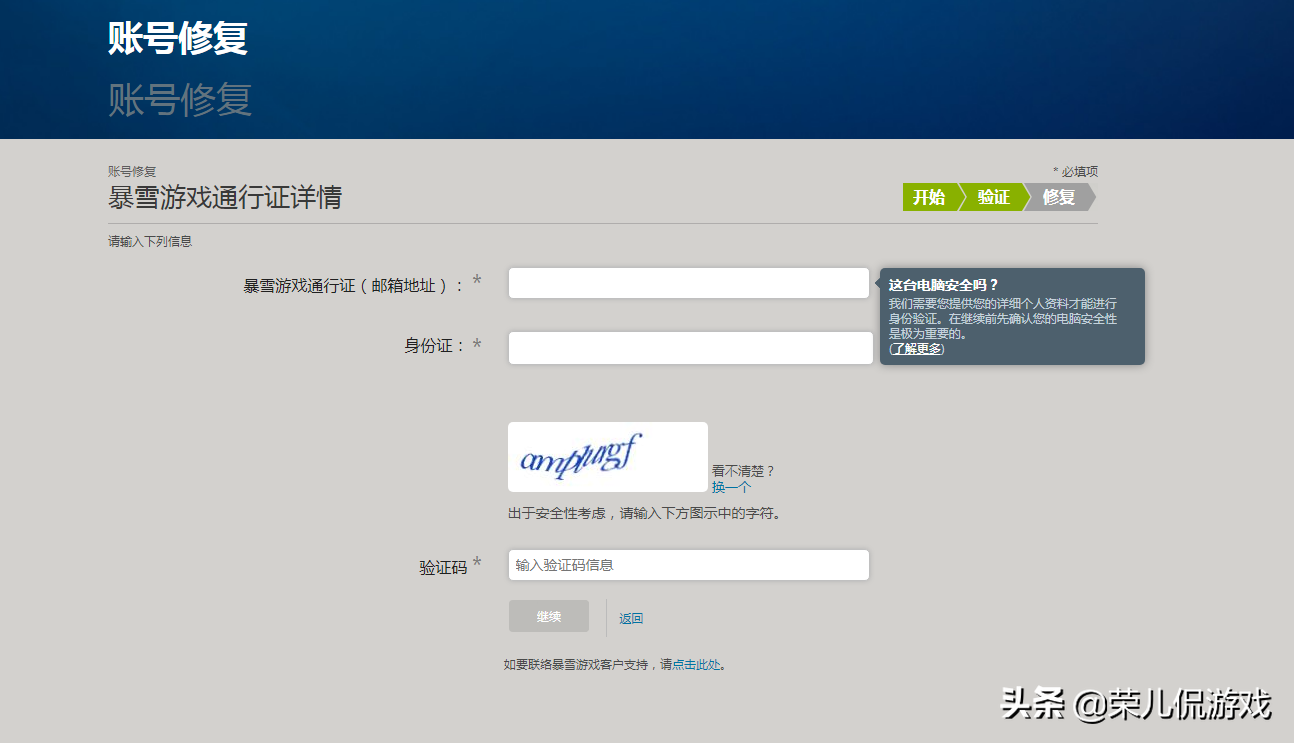The image size is (1294, 743).
Task: Click the 验证码 field label
Action: [x=443, y=567]
